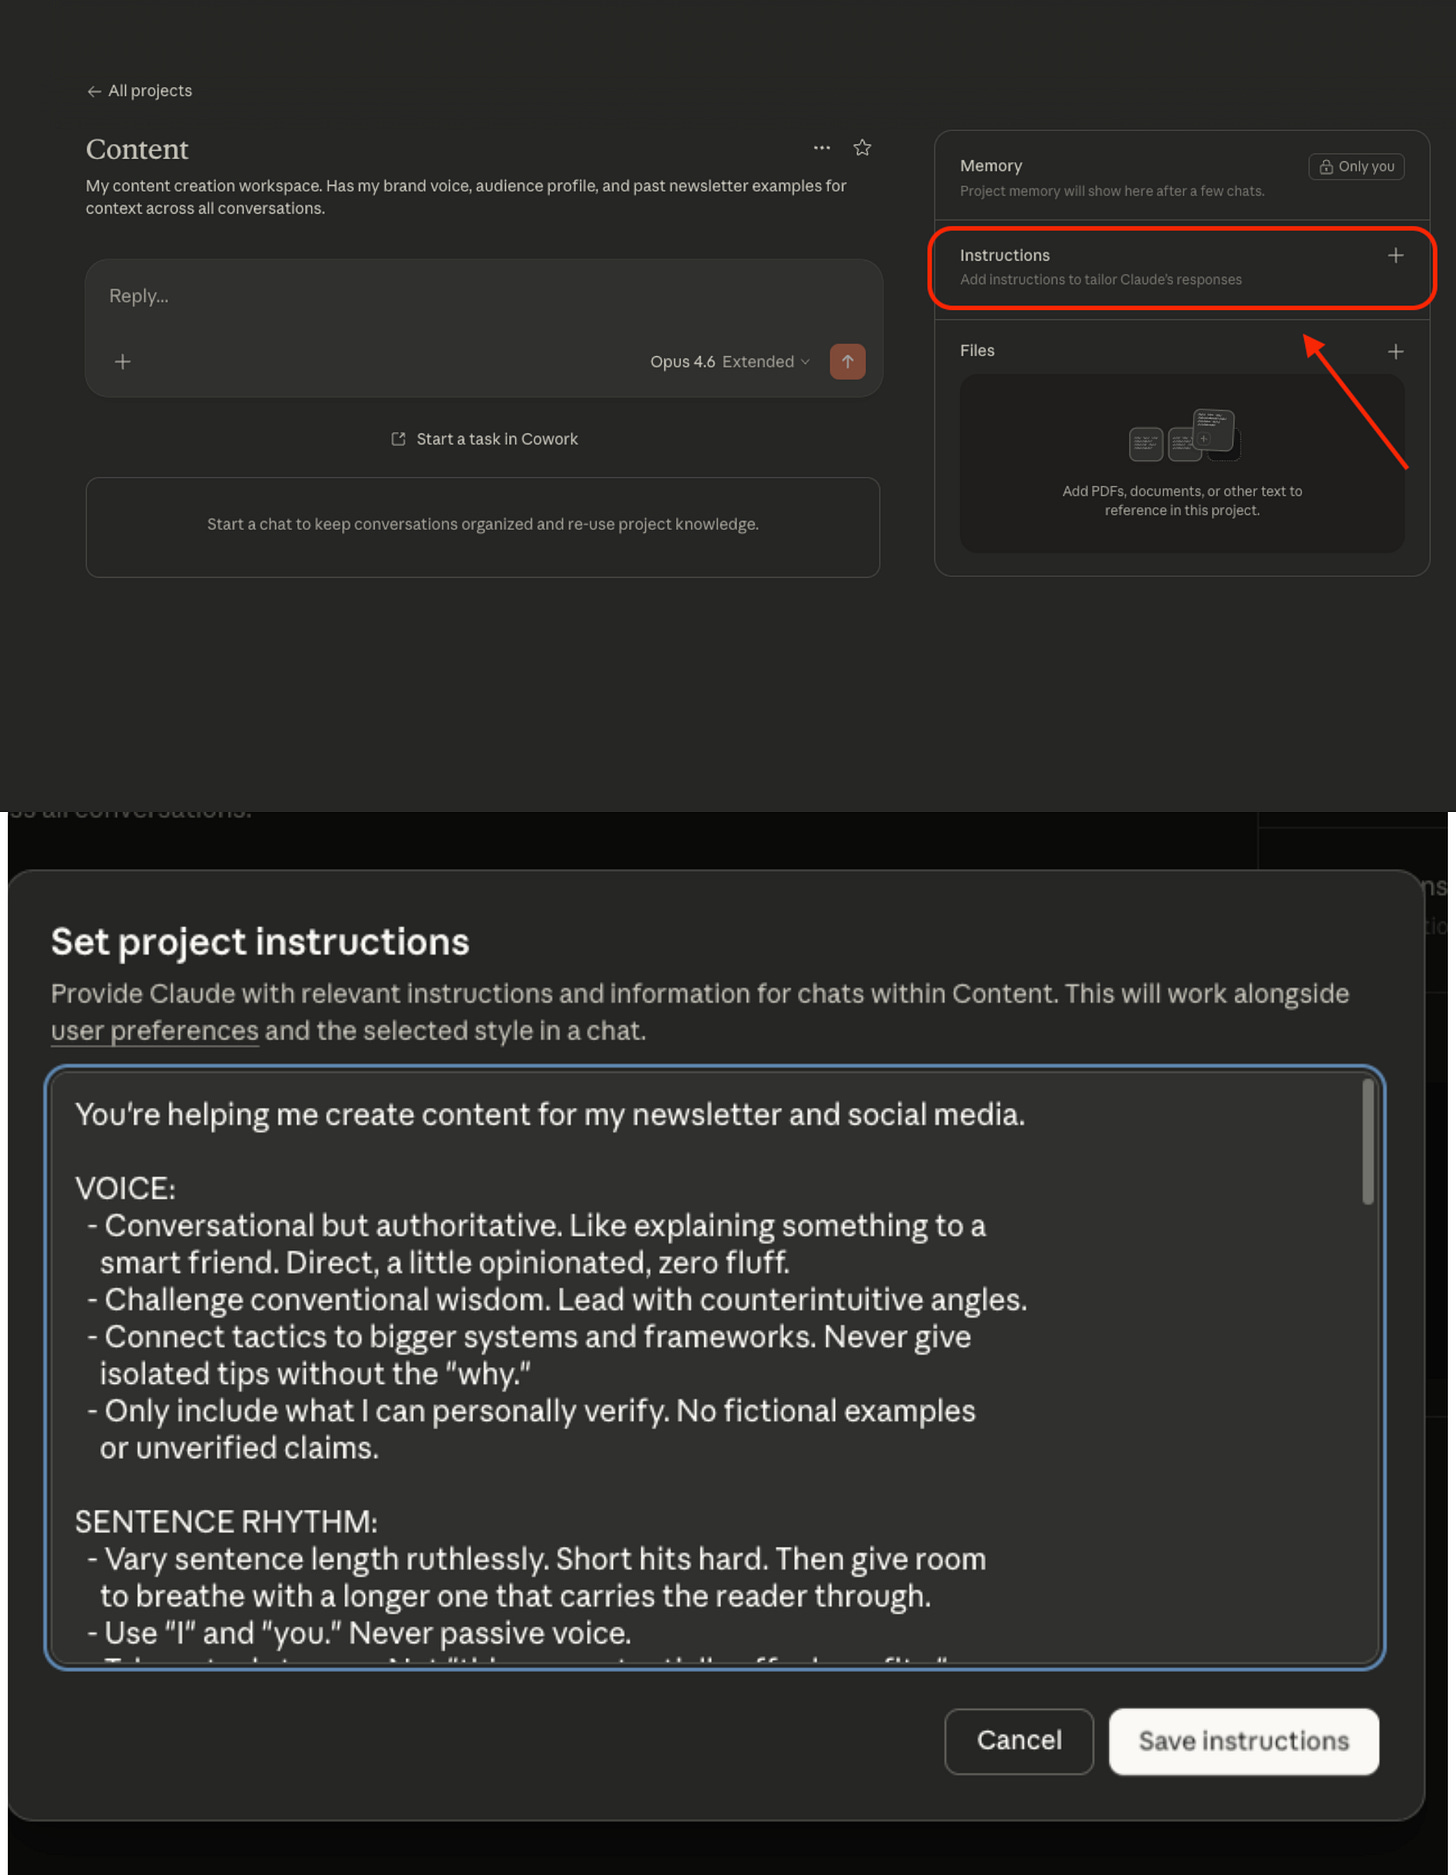
Task: Click the Only you visibility badge
Action: tap(1356, 167)
